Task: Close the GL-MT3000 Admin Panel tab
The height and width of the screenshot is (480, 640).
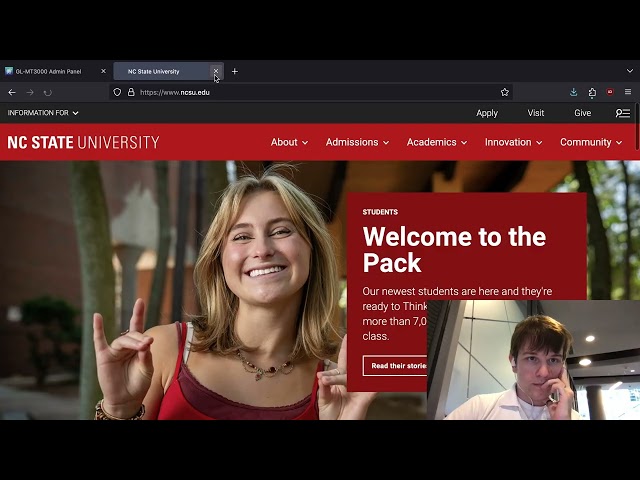Action: click(x=103, y=71)
